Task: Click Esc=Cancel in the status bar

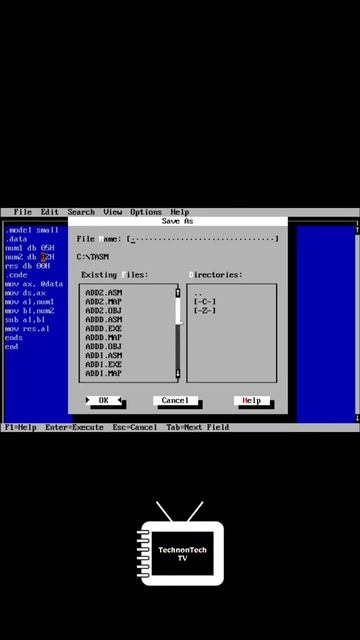Action: pos(135,427)
